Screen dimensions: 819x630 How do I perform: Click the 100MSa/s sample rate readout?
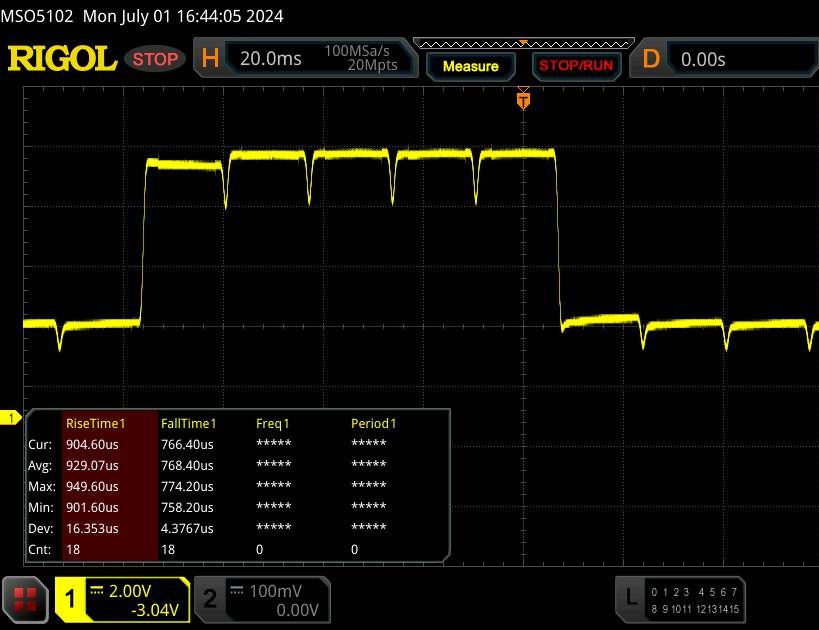pyautogui.click(x=357, y=51)
